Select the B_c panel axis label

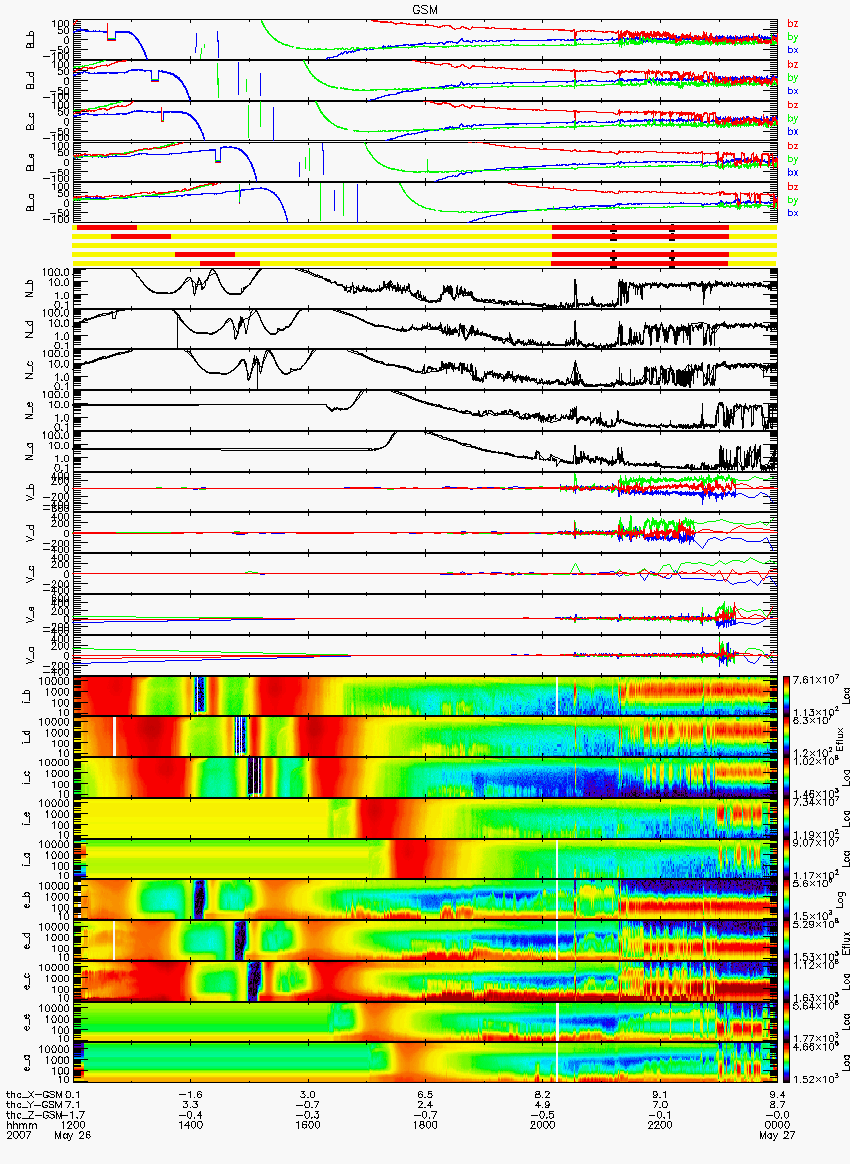click(x=30, y=121)
